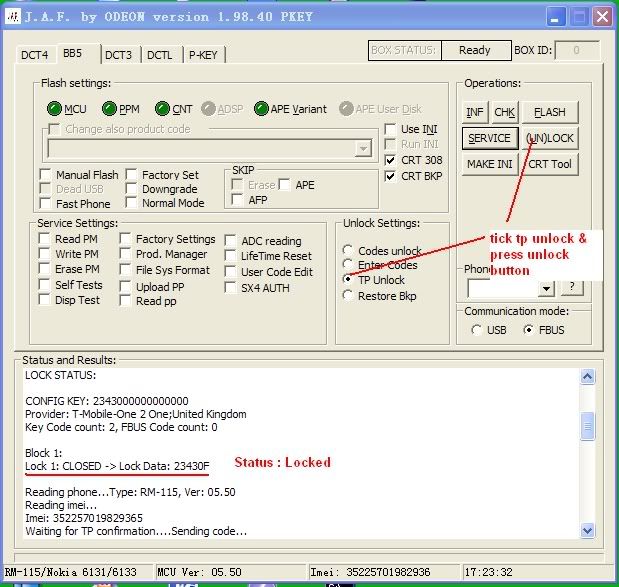The height and width of the screenshot is (587, 619).
Task: Check the ADC reading option
Action: pos(230,240)
